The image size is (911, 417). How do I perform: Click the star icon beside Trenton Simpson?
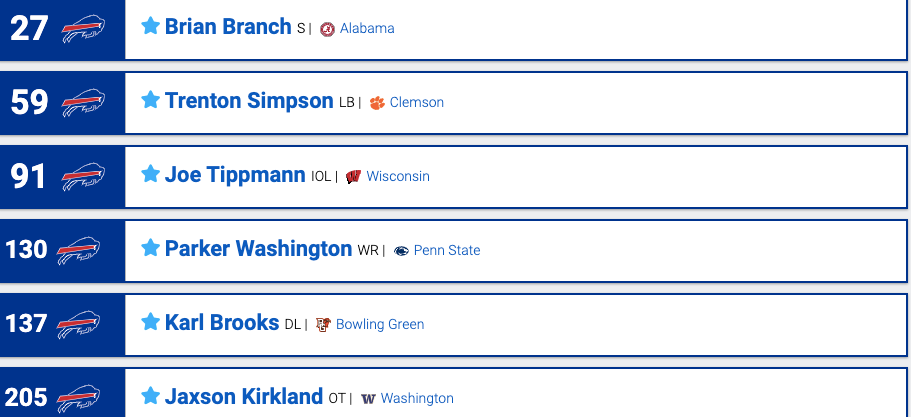pyautogui.click(x=150, y=99)
